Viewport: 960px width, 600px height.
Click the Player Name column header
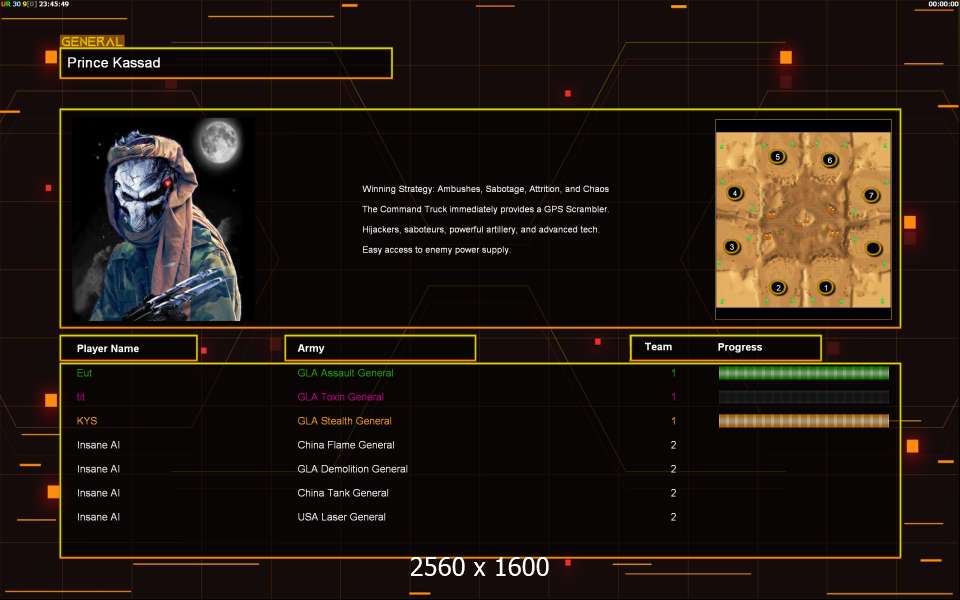129,348
